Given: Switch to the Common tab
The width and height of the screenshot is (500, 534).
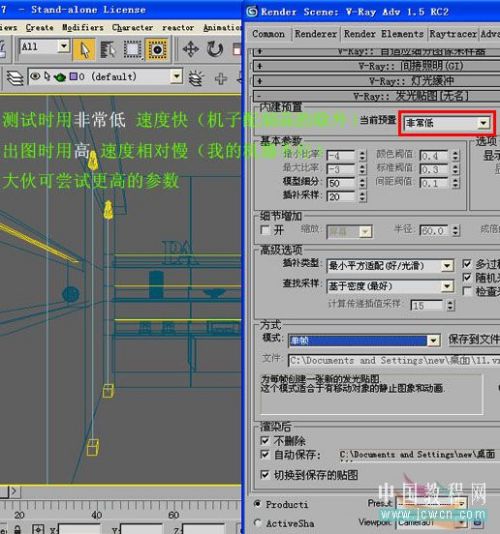Looking at the screenshot, I should pyautogui.click(x=268, y=34).
